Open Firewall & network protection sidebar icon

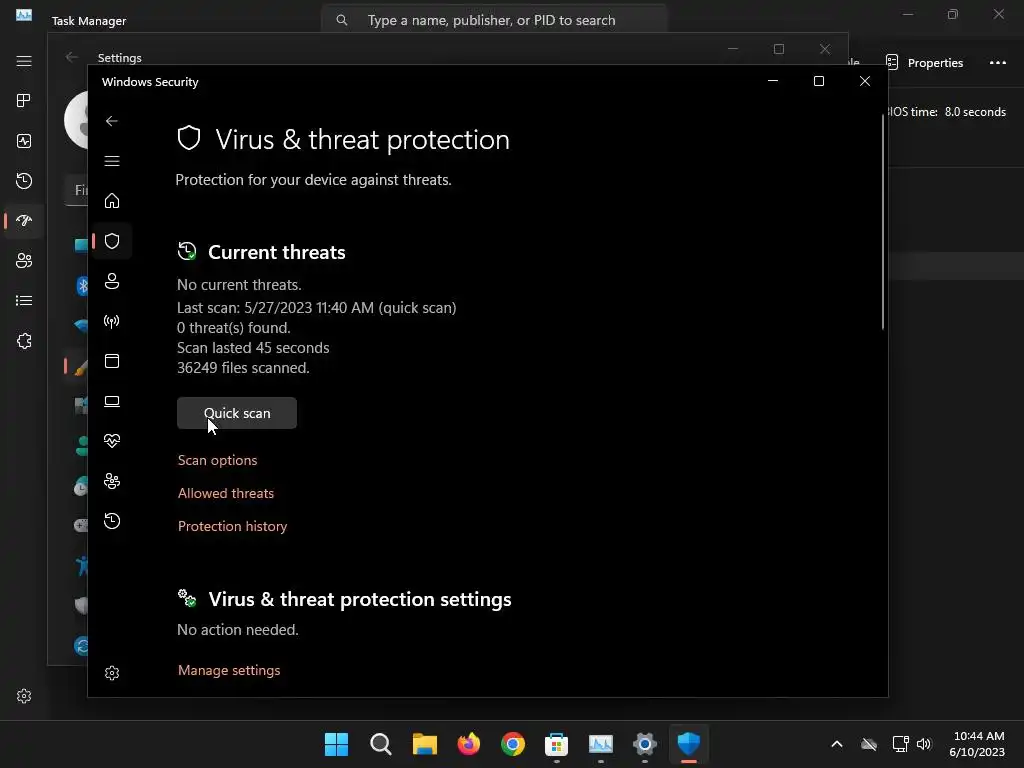(112, 321)
